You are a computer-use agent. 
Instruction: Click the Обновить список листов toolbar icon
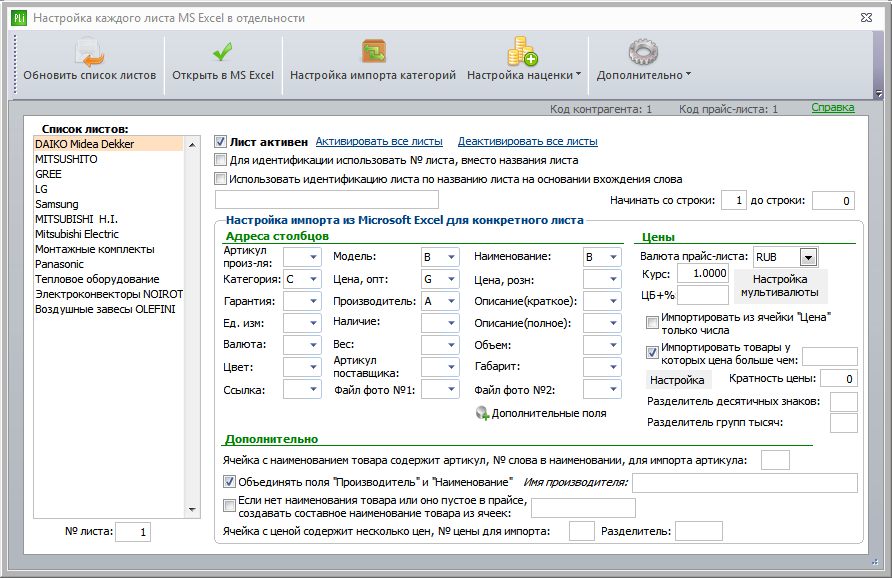pos(89,52)
